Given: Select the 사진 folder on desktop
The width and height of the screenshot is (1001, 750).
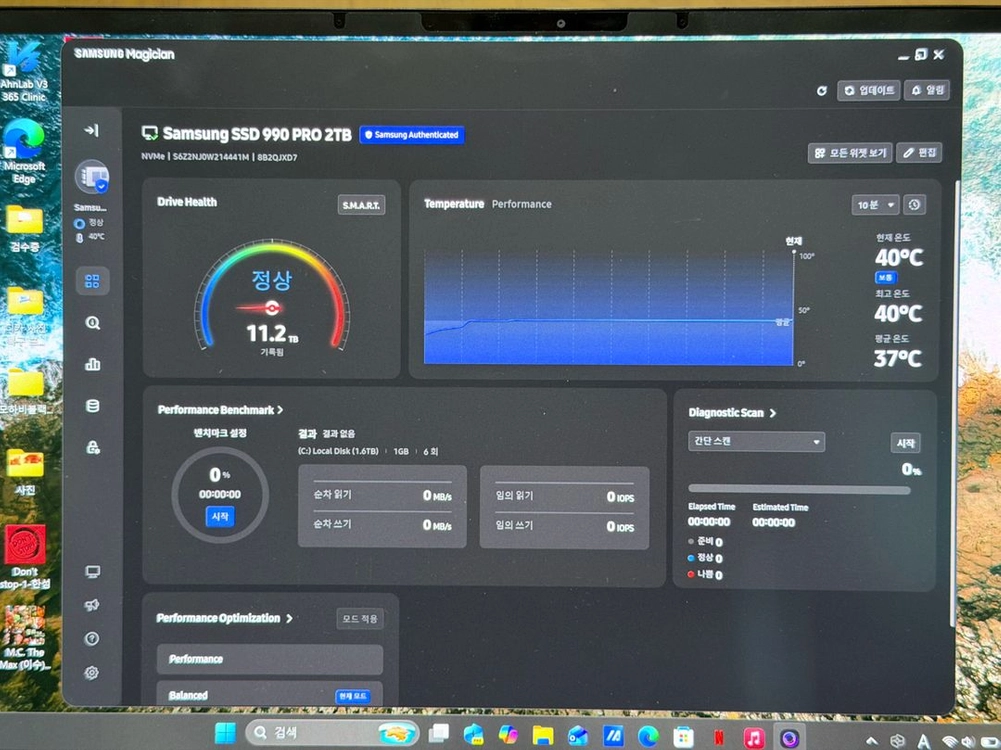Looking at the screenshot, I should pyautogui.click(x=25, y=472).
